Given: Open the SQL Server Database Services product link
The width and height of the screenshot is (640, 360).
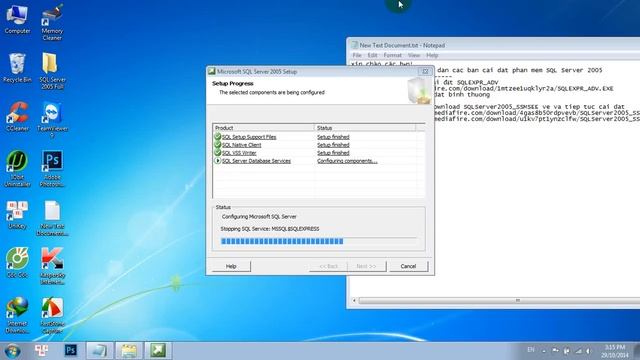Looking at the screenshot, I should point(256,161).
